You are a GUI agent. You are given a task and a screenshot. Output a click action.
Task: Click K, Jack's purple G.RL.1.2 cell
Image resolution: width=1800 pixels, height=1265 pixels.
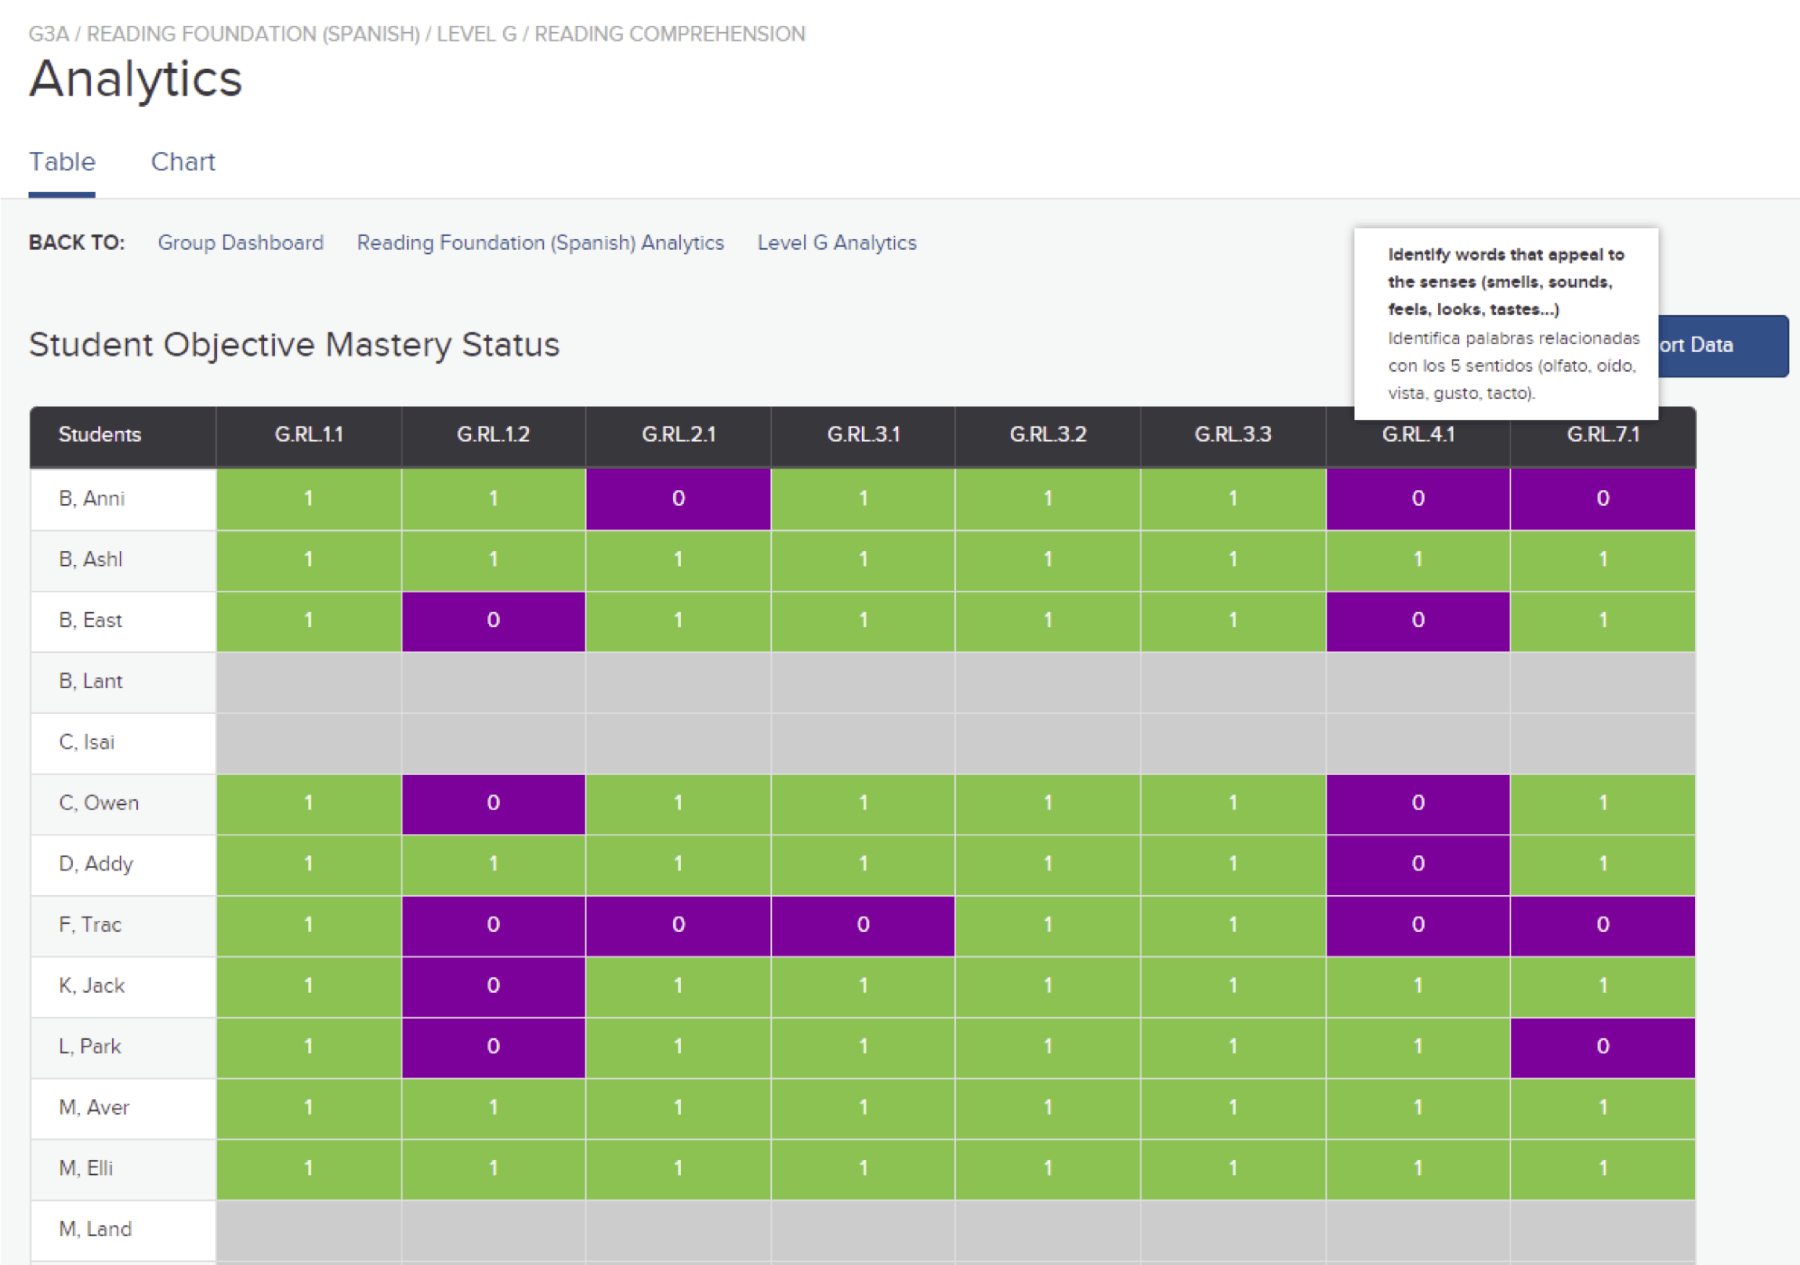coord(493,987)
